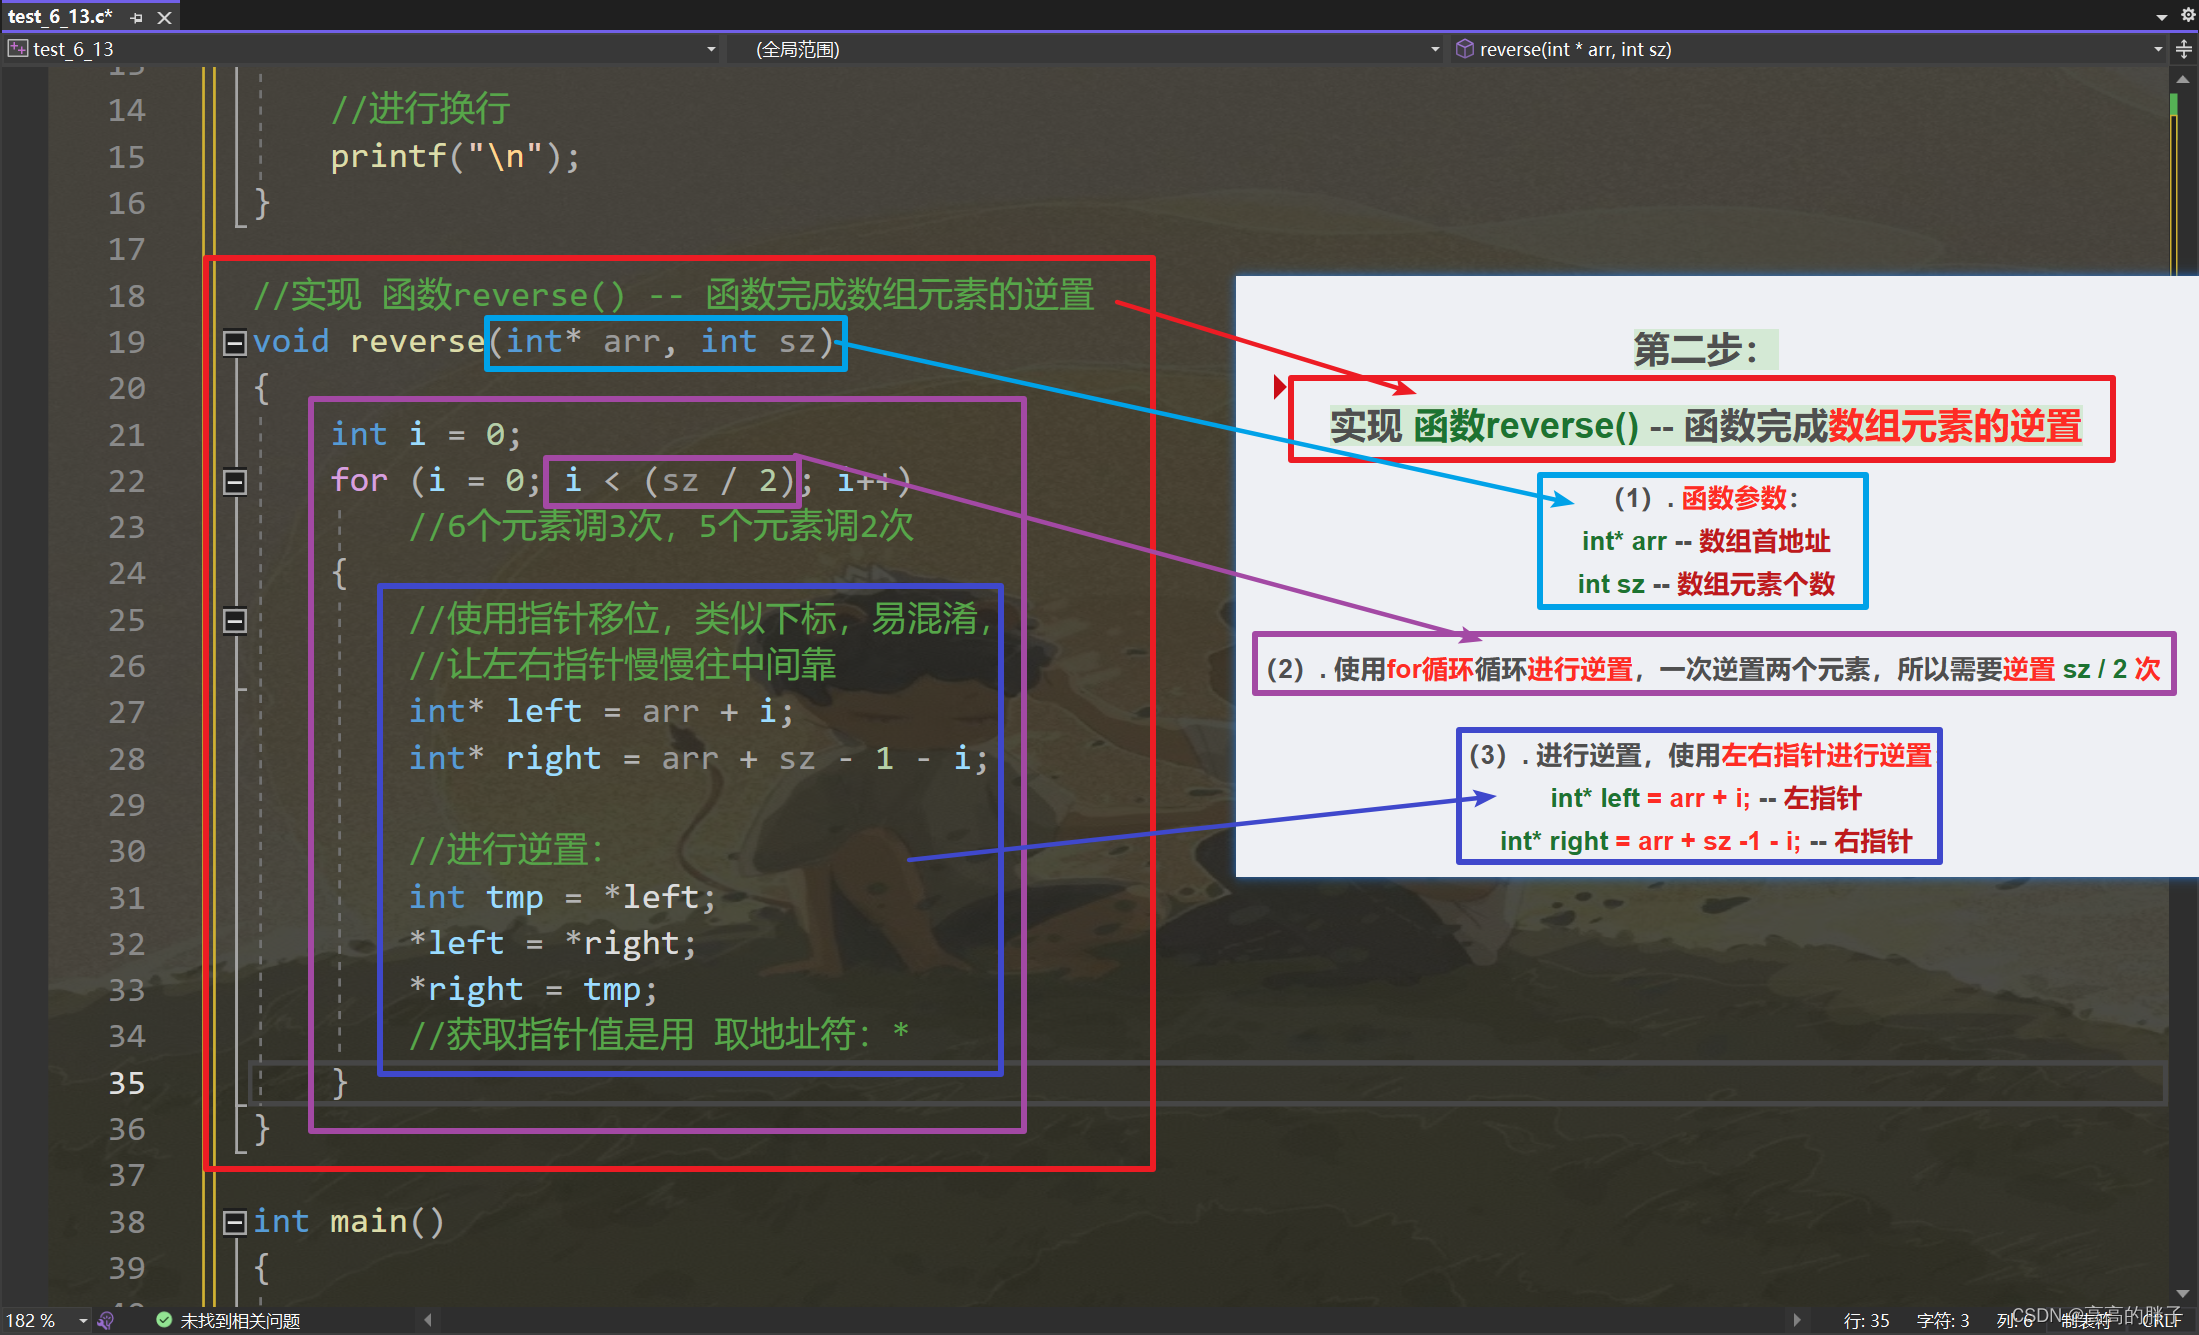Collapse the int main function

[x=234, y=1222]
